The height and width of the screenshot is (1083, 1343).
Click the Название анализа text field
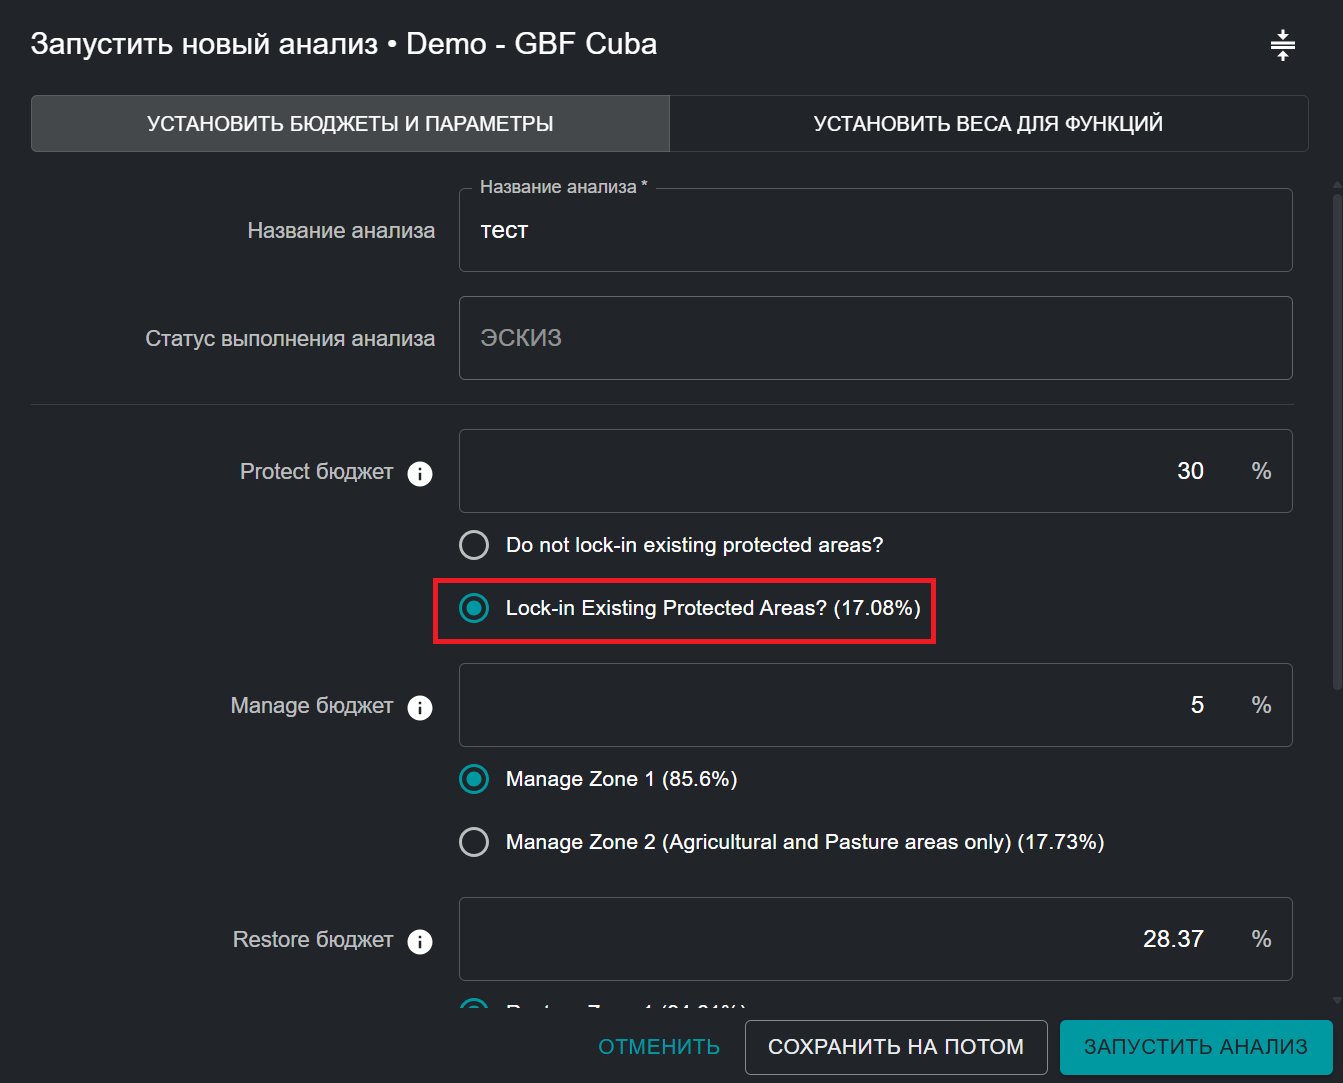coord(875,231)
